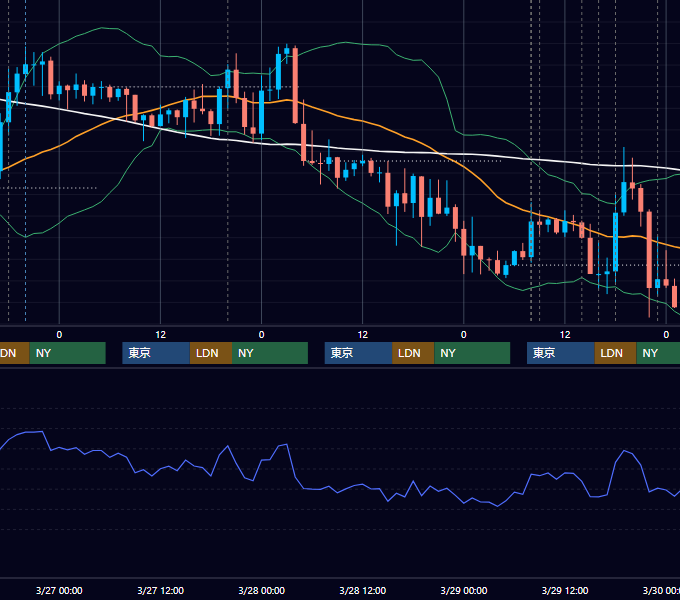The image size is (680, 600).
Task: Click the 3/28 12:00 time axis label
Action: (363, 590)
